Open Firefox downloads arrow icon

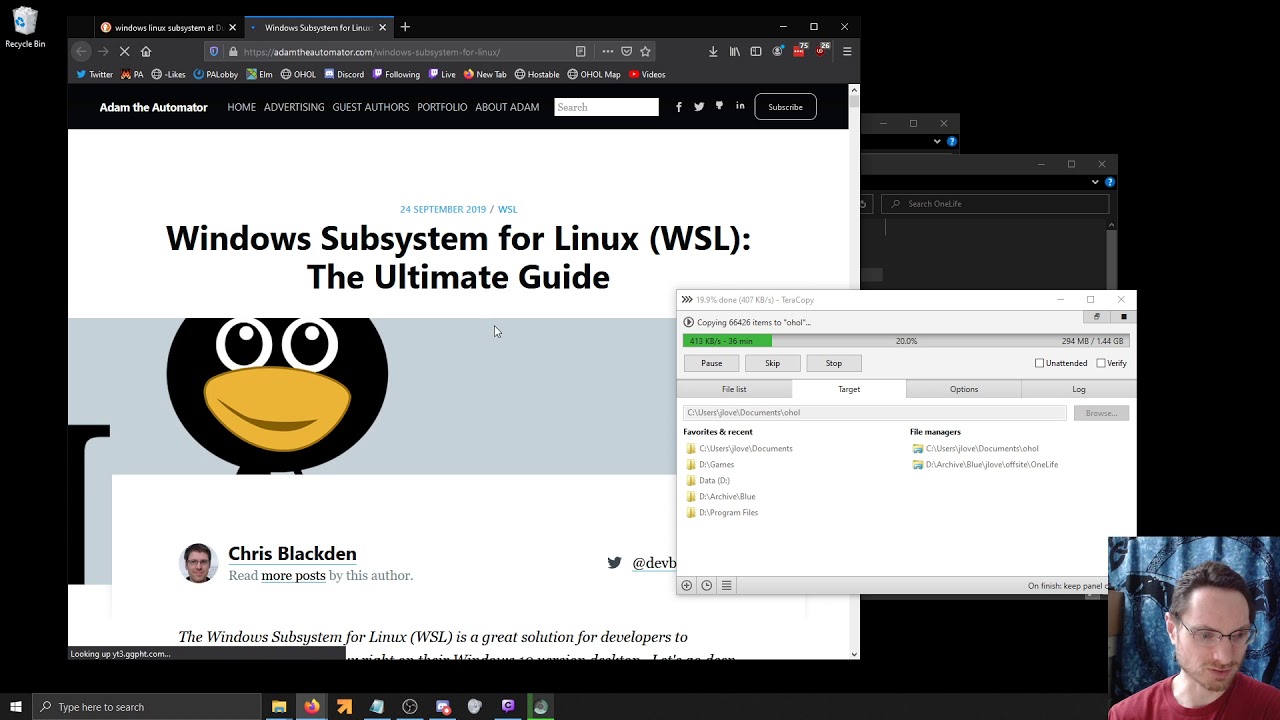[x=713, y=51]
